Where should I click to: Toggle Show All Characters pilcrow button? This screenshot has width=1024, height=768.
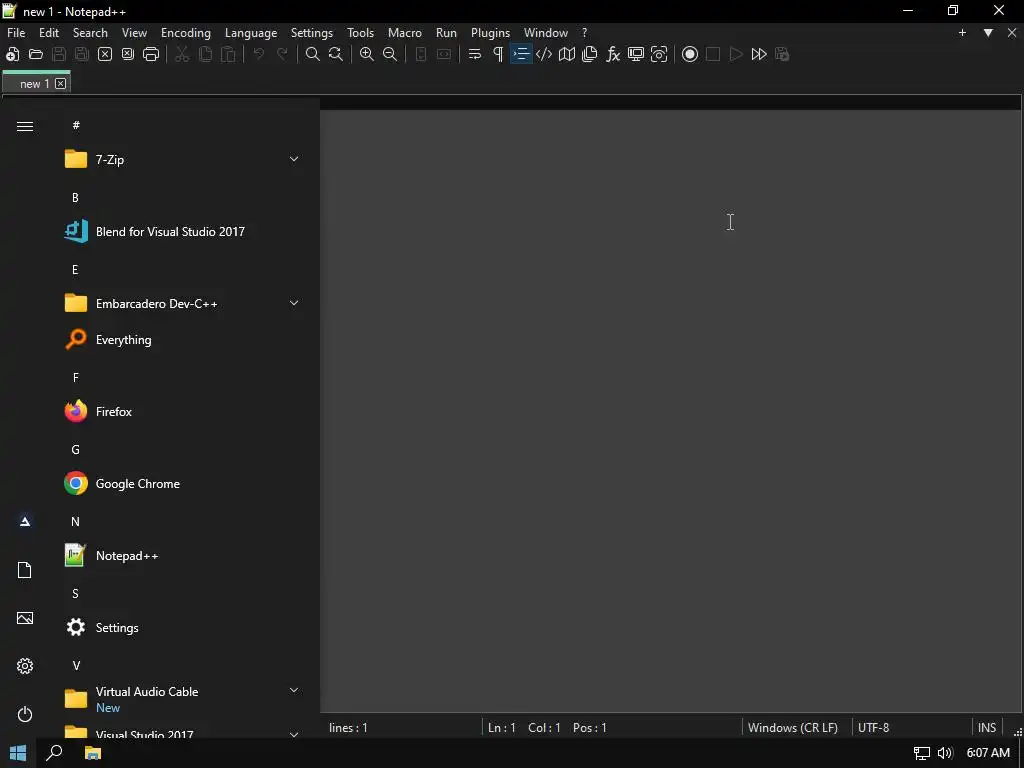coord(498,54)
